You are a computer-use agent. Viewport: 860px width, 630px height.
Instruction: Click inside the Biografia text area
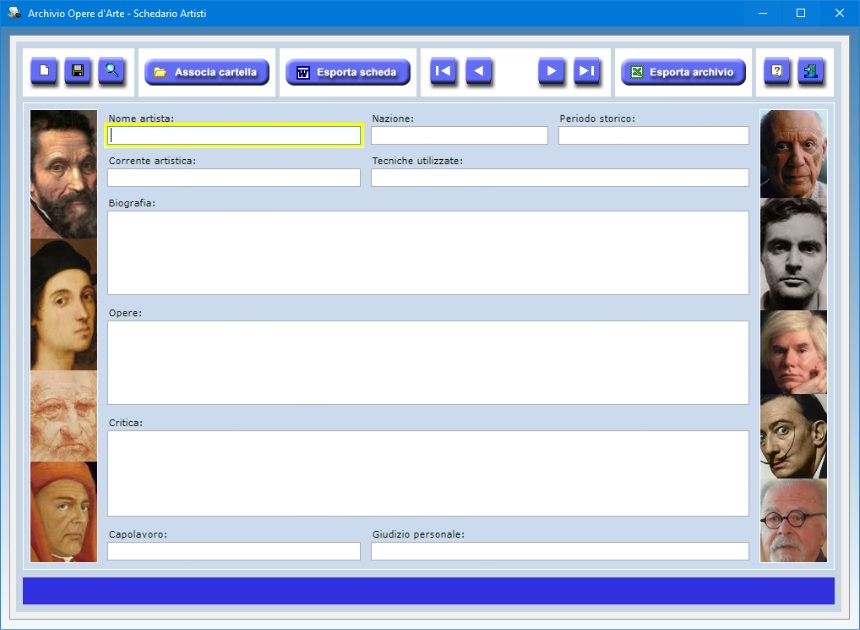point(428,253)
